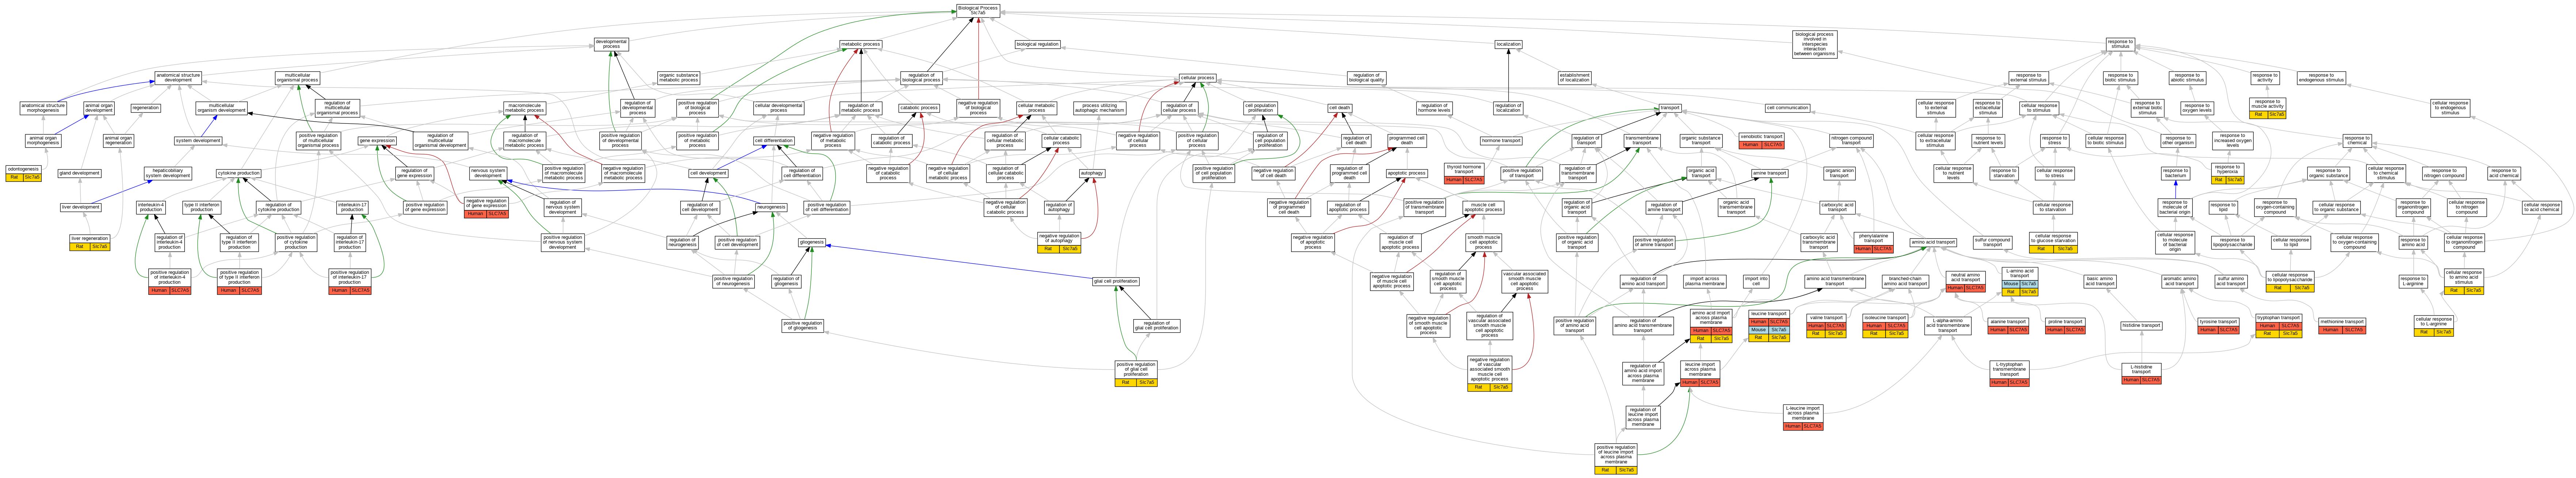
Task: Click the 'response to bacterium' node
Action: pos(2175,173)
